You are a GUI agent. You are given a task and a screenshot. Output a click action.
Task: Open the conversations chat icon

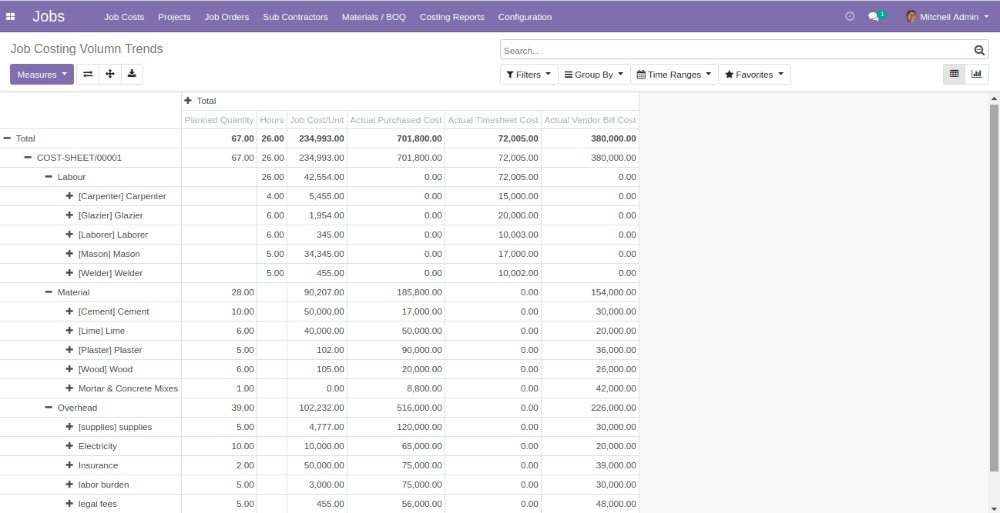click(874, 17)
